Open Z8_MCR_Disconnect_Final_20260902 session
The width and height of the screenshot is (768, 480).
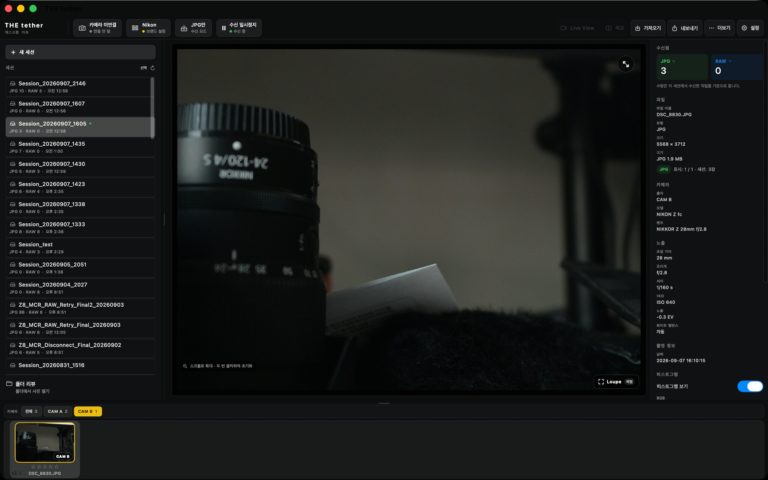(78, 348)
